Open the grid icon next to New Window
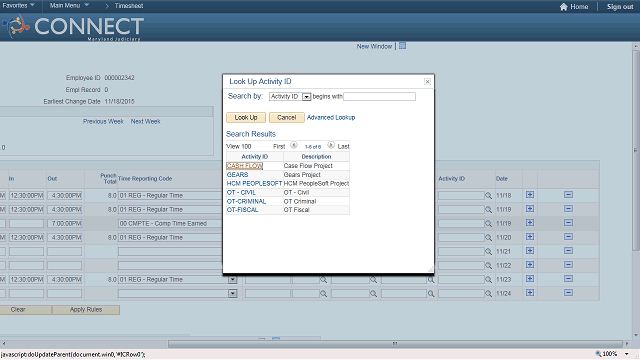The height and width of the screenshot is (360, 640). click(402, 46)
